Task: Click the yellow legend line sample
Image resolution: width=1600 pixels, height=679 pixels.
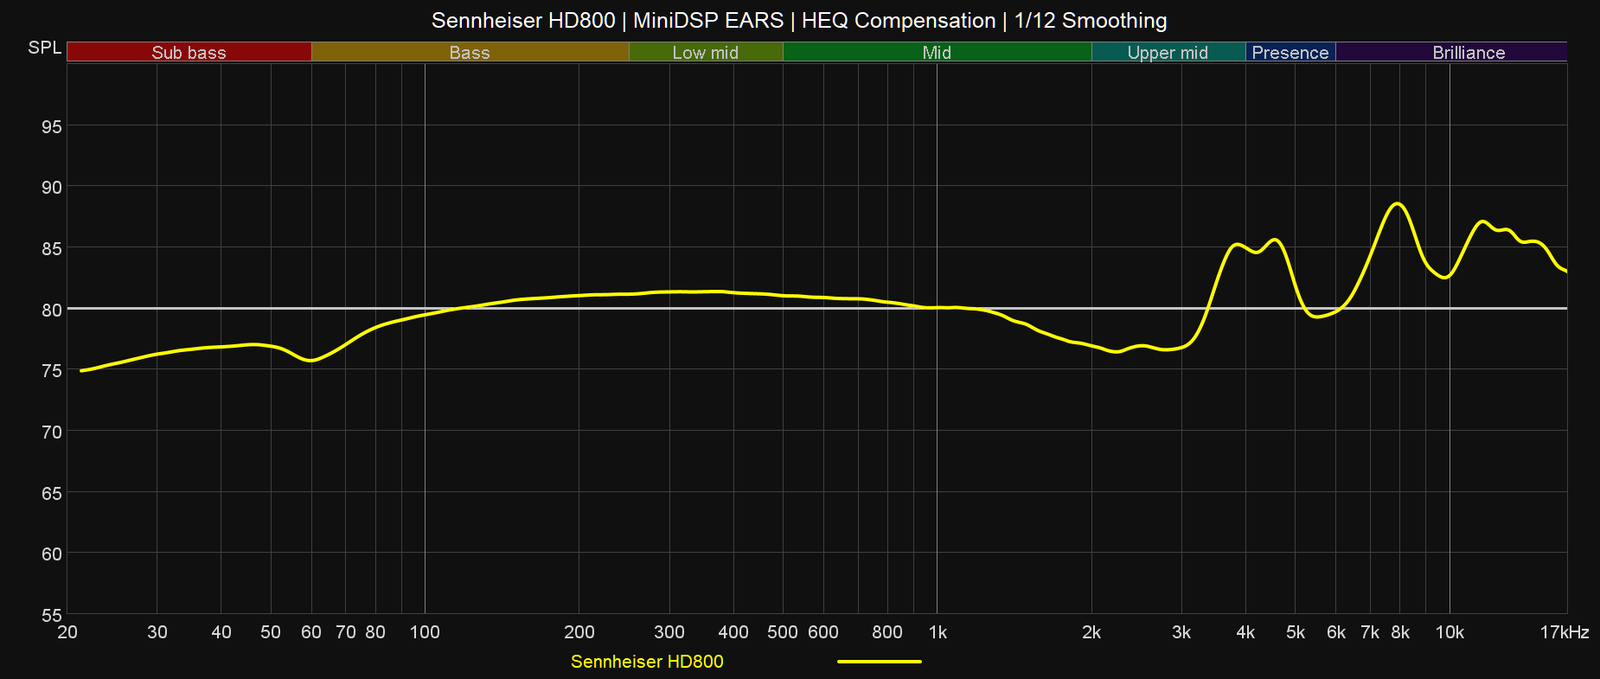Action: 879,661
